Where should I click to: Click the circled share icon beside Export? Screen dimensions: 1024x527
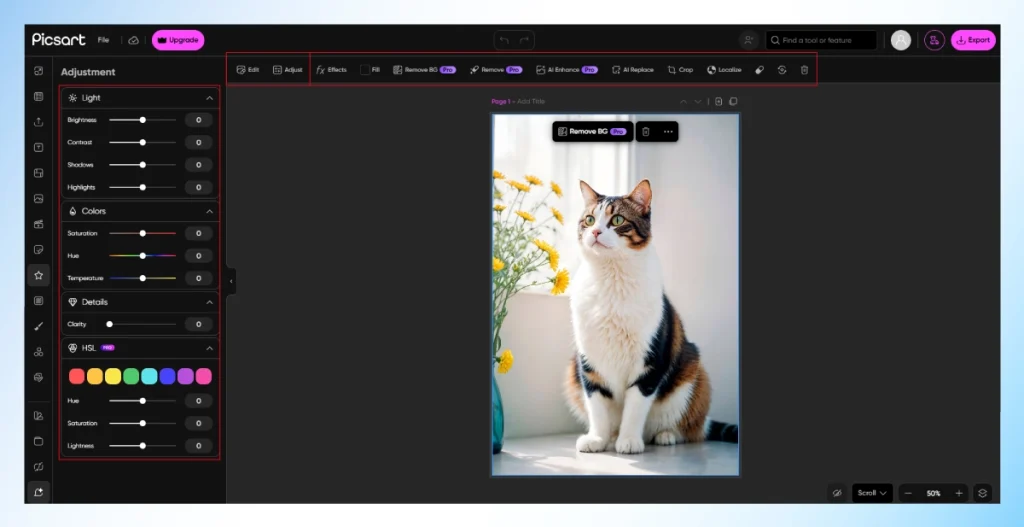[x=934, y=40]
